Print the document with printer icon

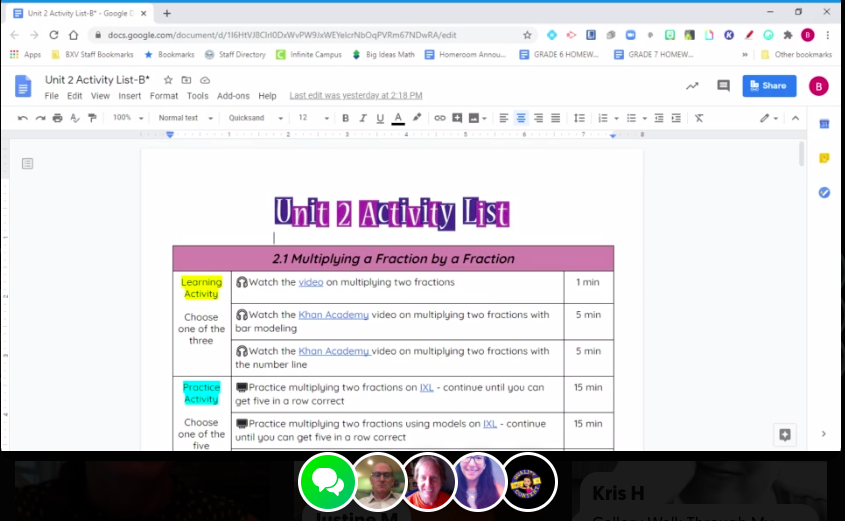pos(57,118)
